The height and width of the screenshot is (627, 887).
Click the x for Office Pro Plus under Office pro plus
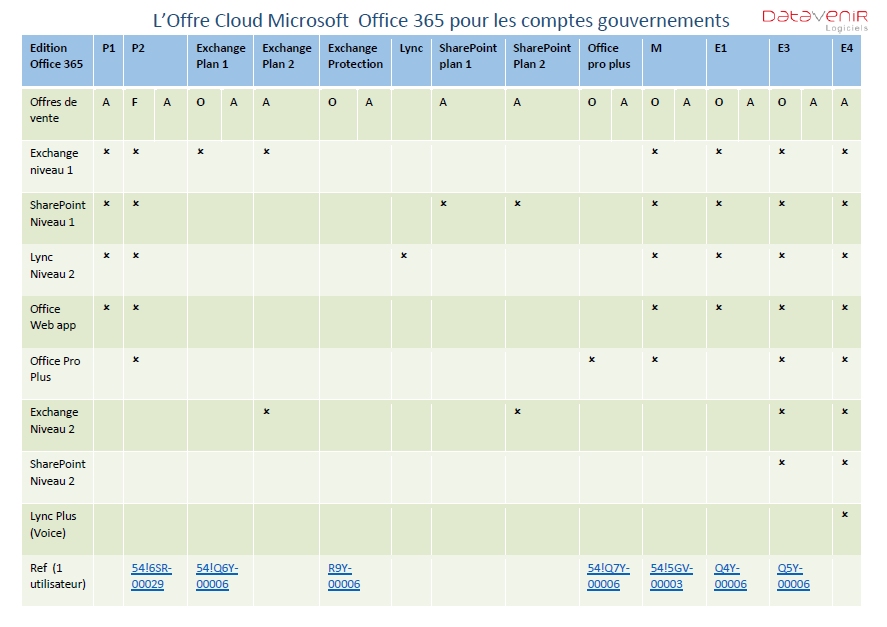pyautogui.click(x=592, y=360)
